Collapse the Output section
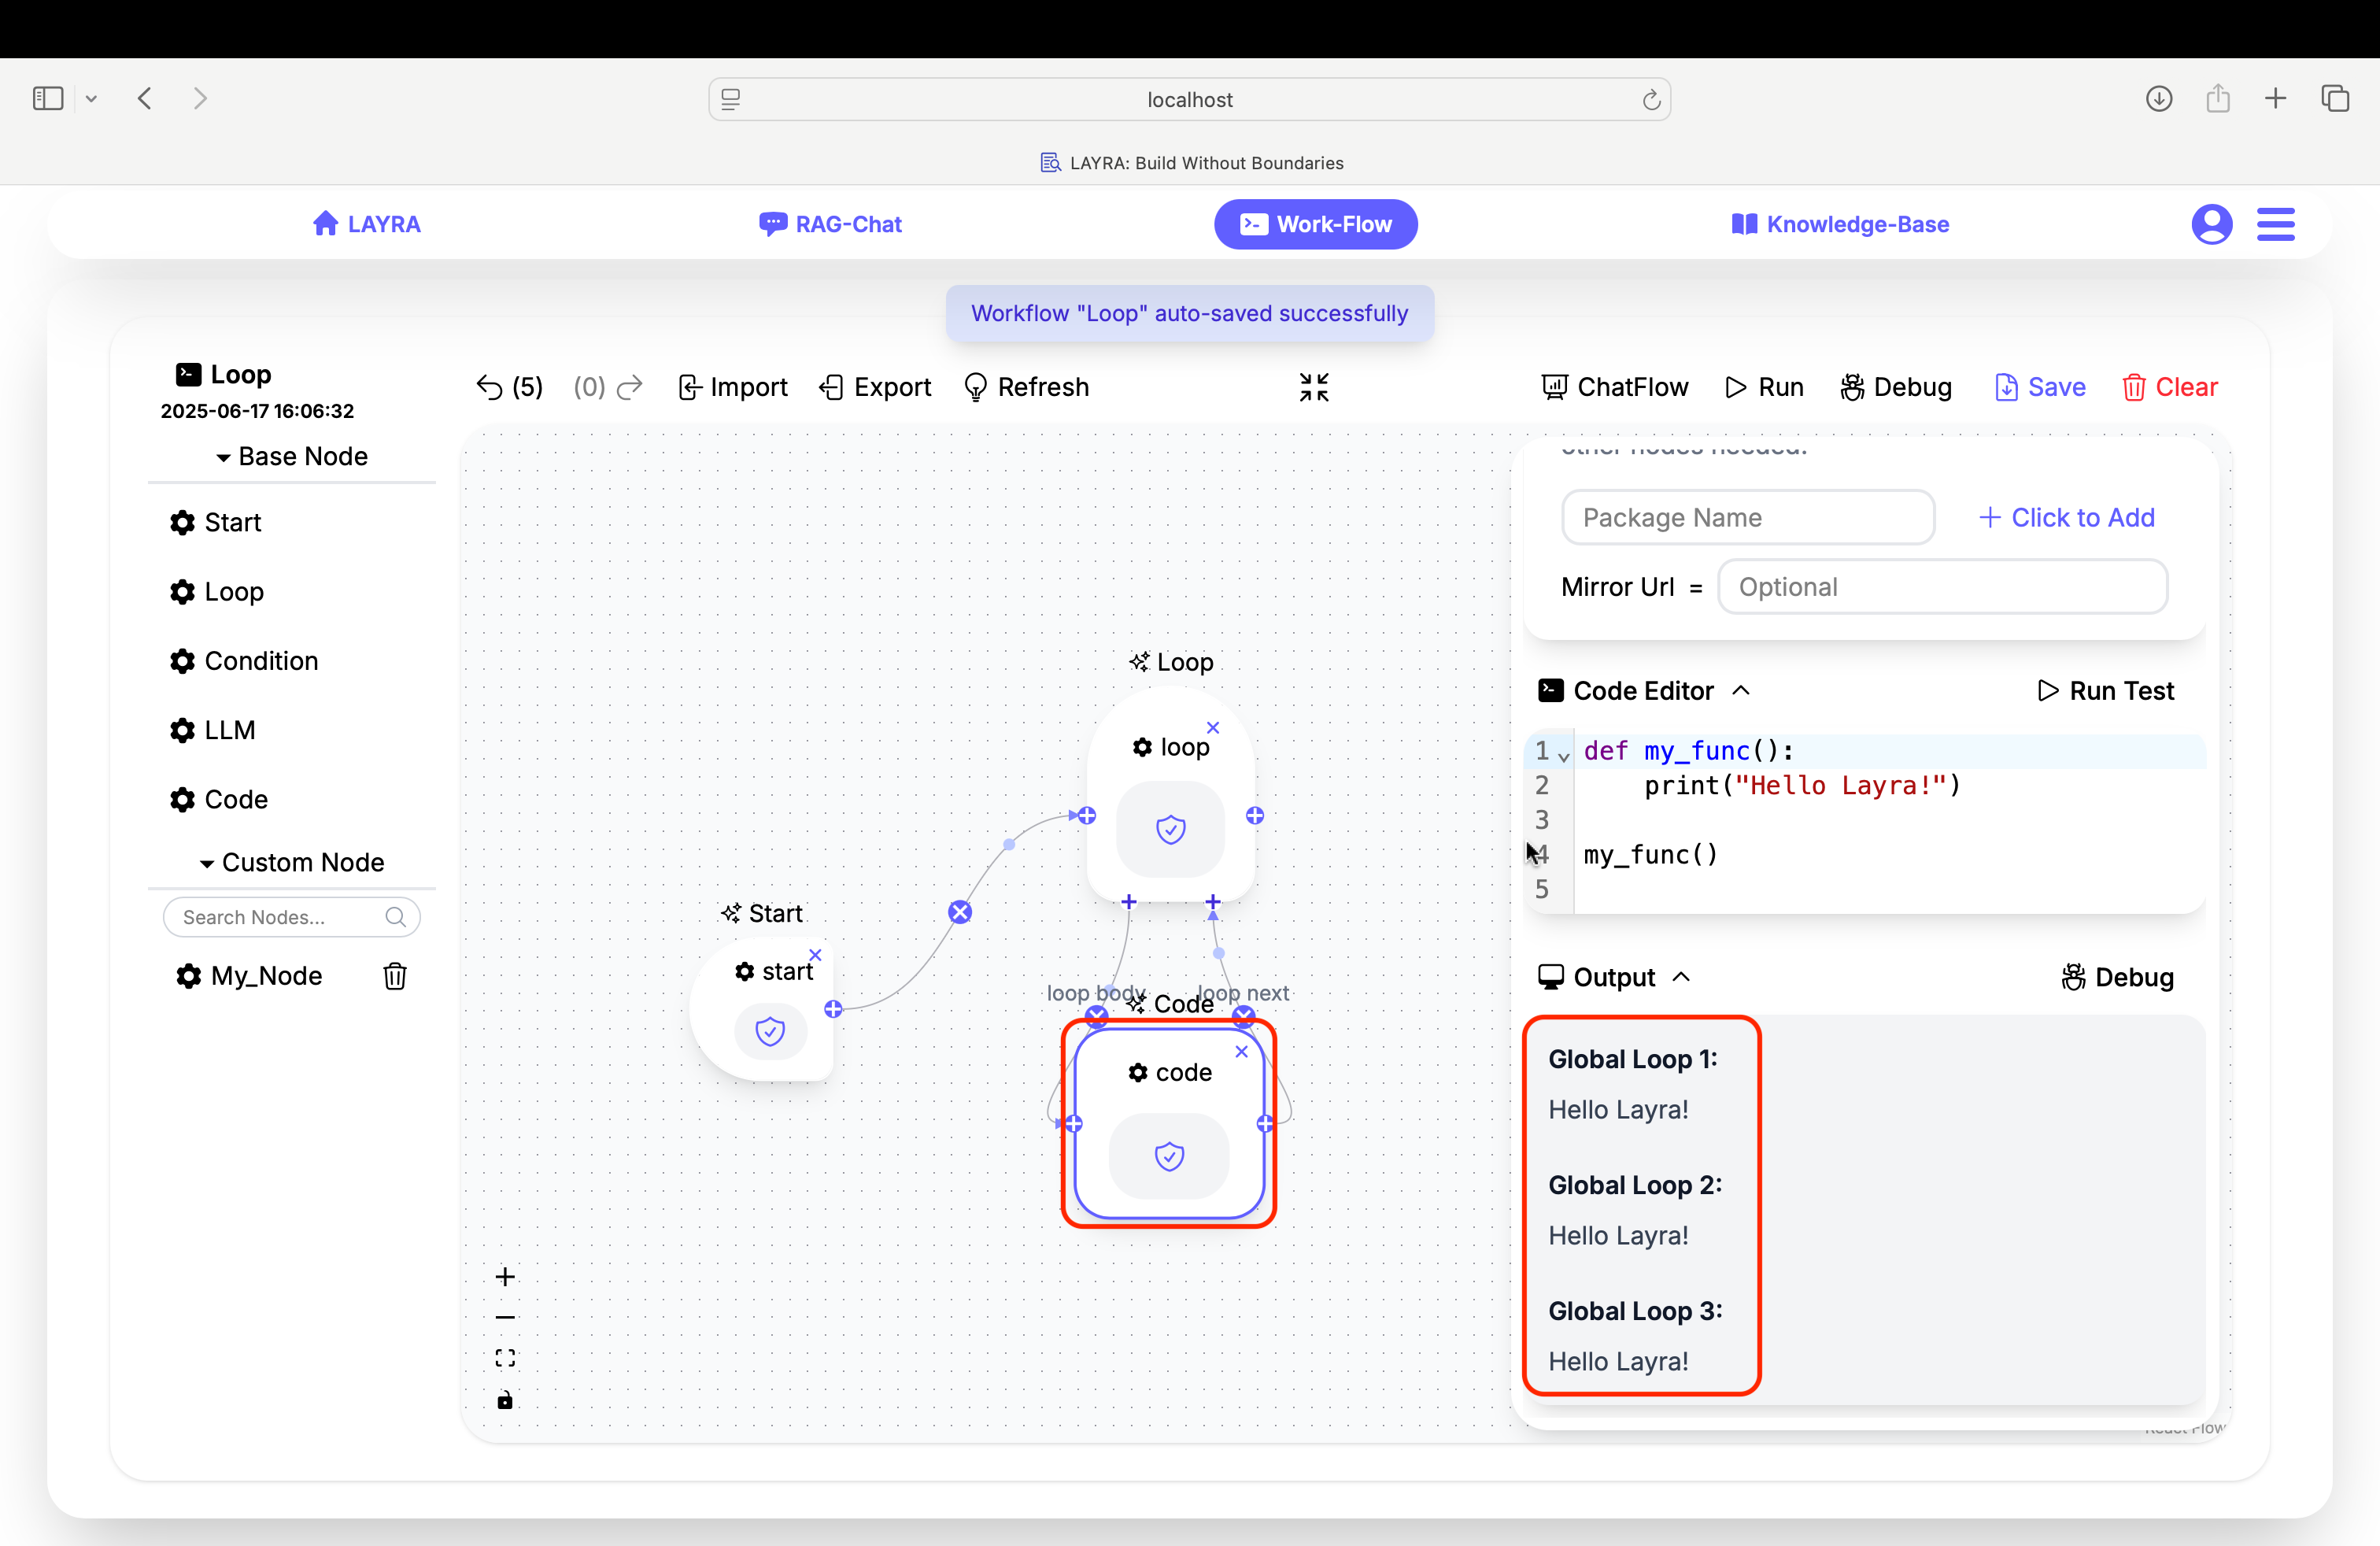This screenshot has width=2380, height=1546. [1681, 976]
